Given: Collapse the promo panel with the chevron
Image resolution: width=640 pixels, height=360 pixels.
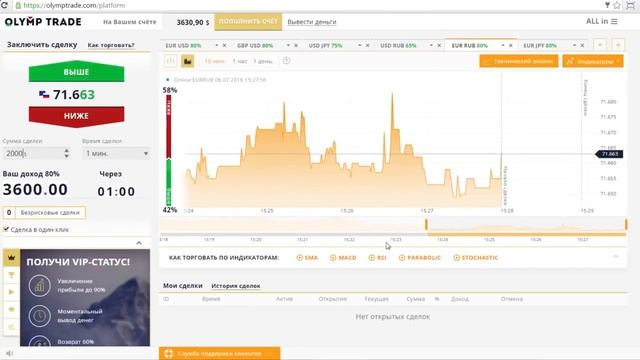Looking at the screenshot, I should (139, 243).
